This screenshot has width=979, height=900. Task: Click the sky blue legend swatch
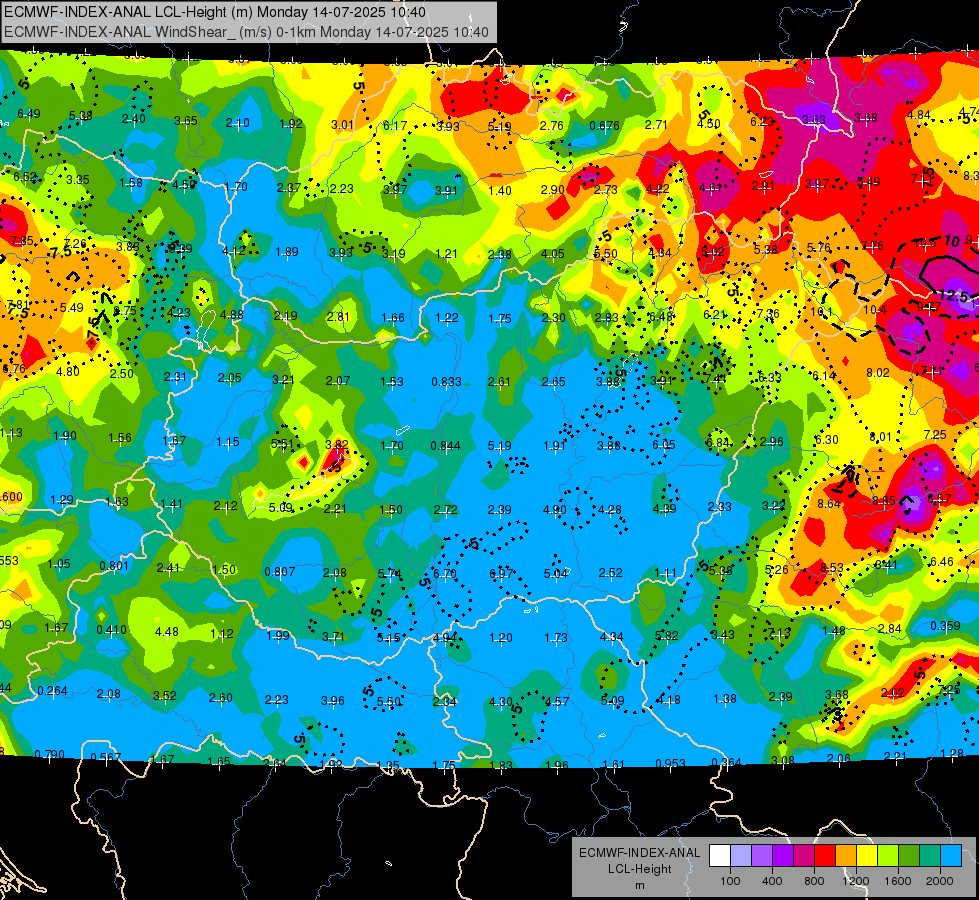pyautogui.click(x=951, y=855)
